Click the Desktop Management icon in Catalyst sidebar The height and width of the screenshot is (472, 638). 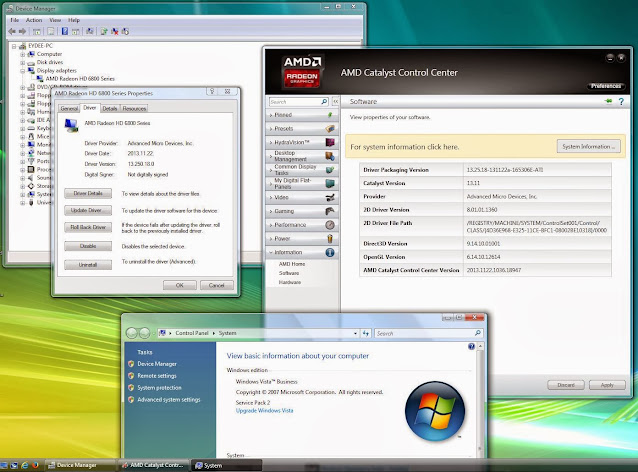tap(330, 156)
